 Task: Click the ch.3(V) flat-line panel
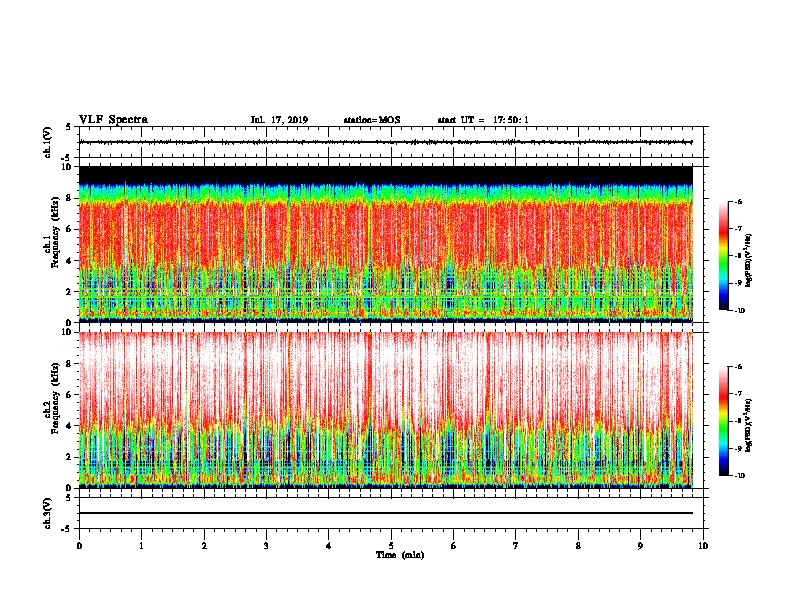[391, 513]
